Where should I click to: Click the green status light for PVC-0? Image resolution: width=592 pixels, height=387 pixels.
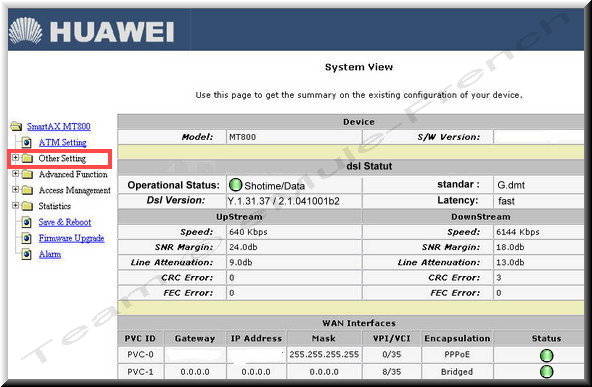[546, 355]
